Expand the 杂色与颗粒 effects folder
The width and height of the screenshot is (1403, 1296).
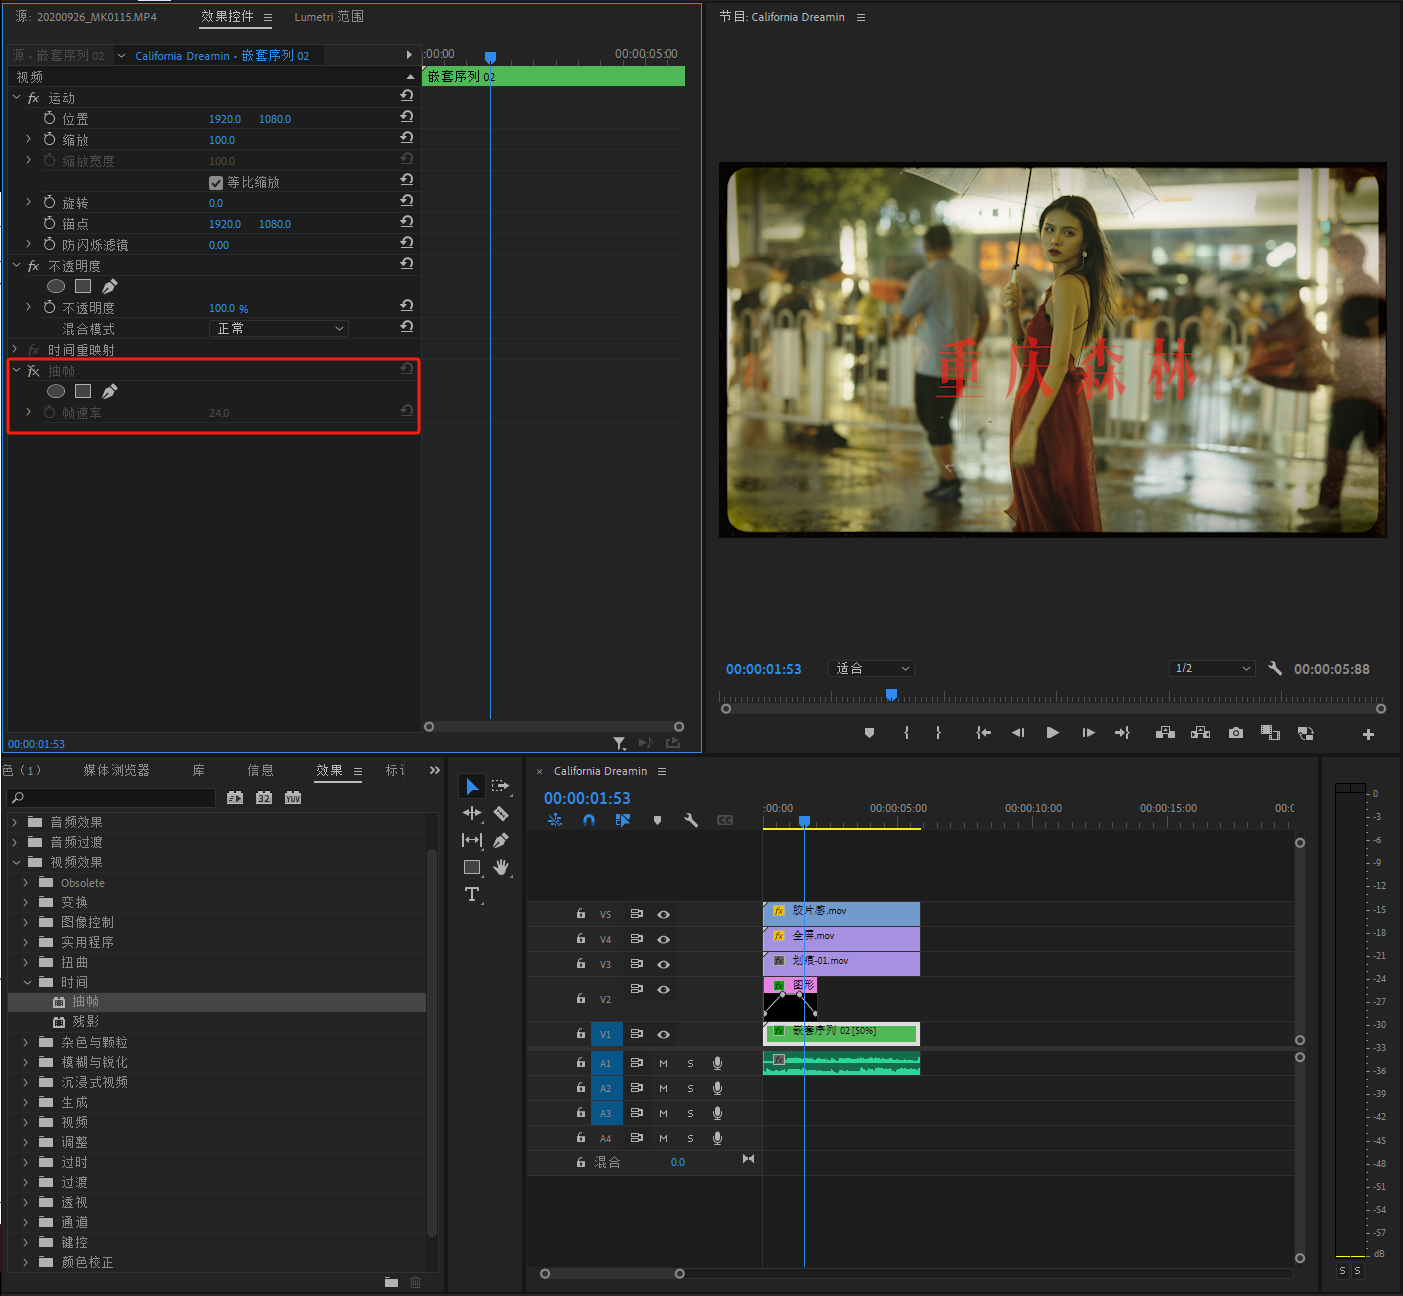click(x=26, y=1042)
